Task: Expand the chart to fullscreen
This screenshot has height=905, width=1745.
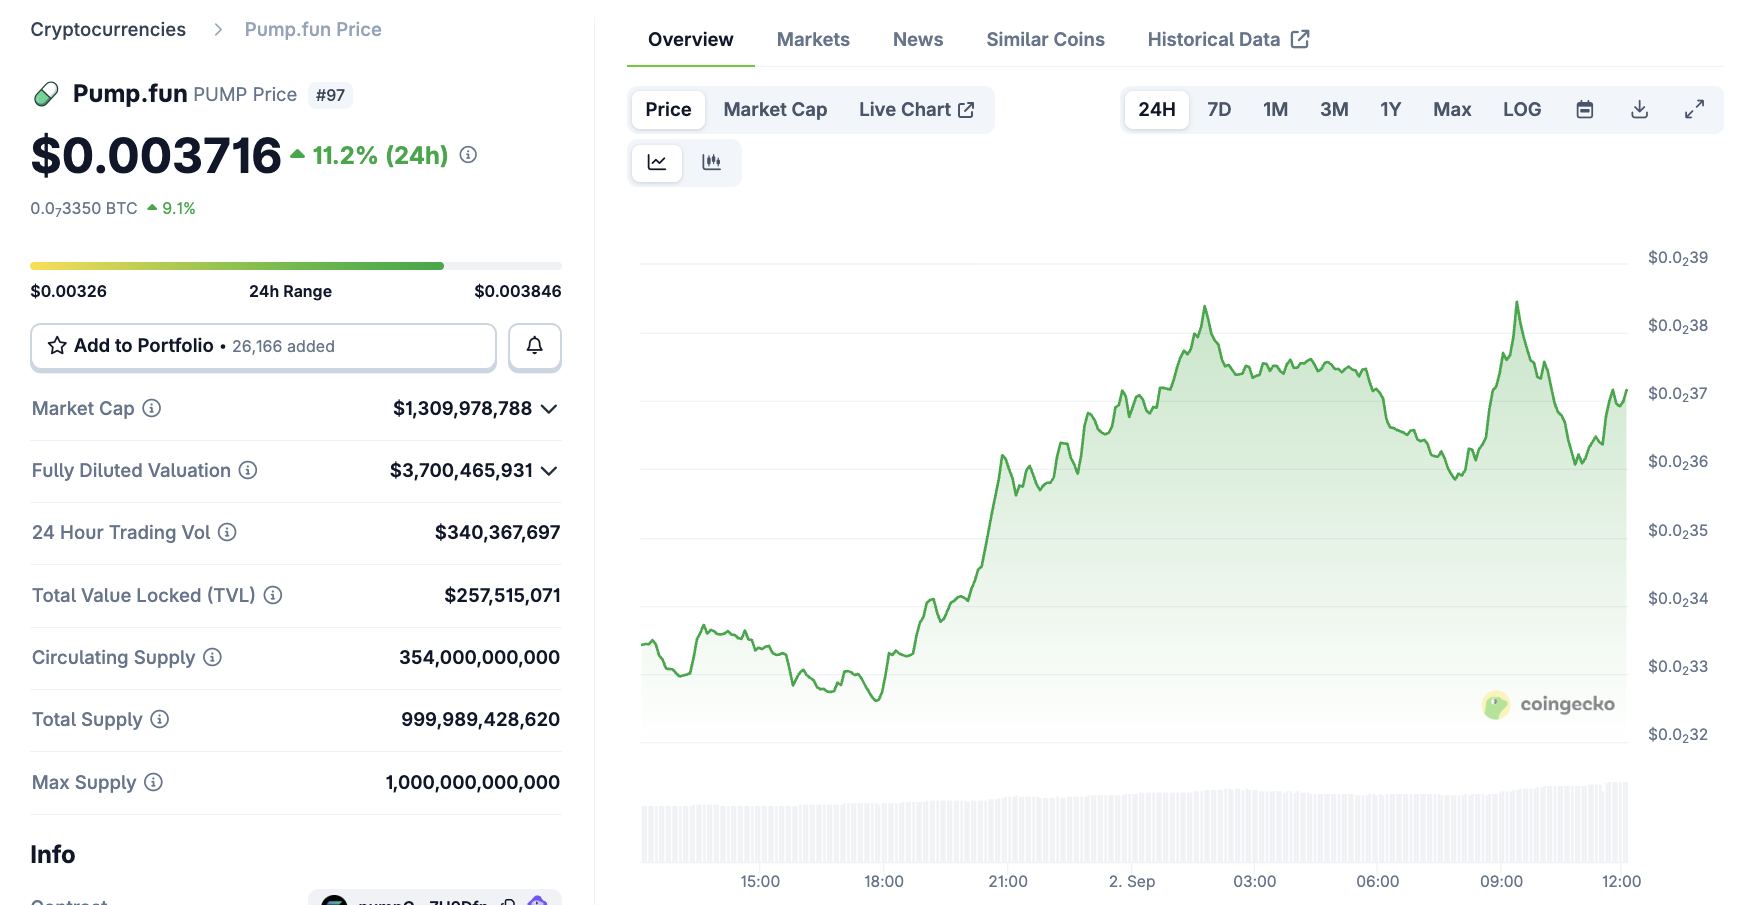Action: (x=1695, y=110)
